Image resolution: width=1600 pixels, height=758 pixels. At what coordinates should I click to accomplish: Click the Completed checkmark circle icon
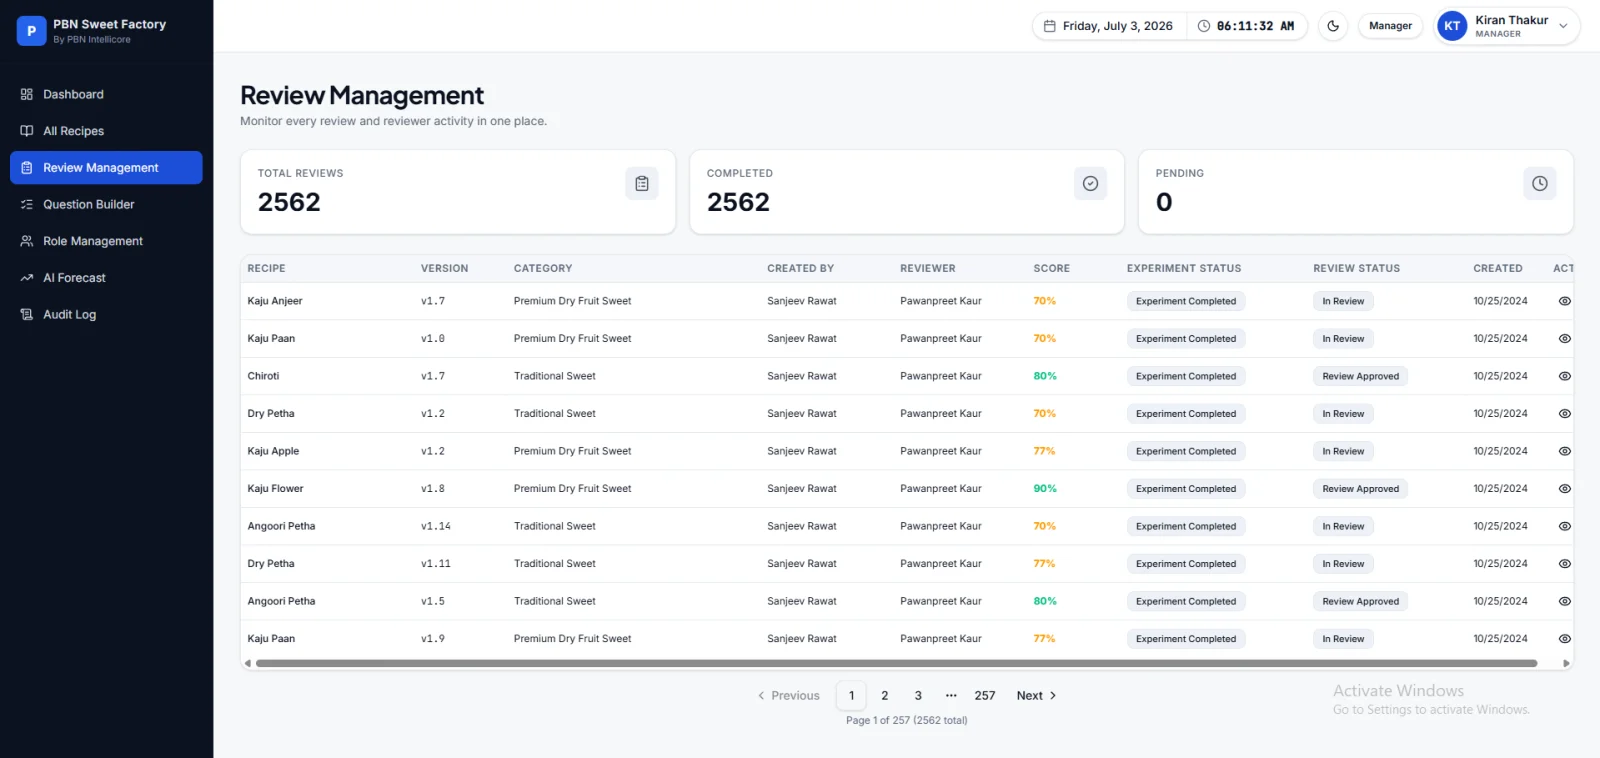[1091, 184]
